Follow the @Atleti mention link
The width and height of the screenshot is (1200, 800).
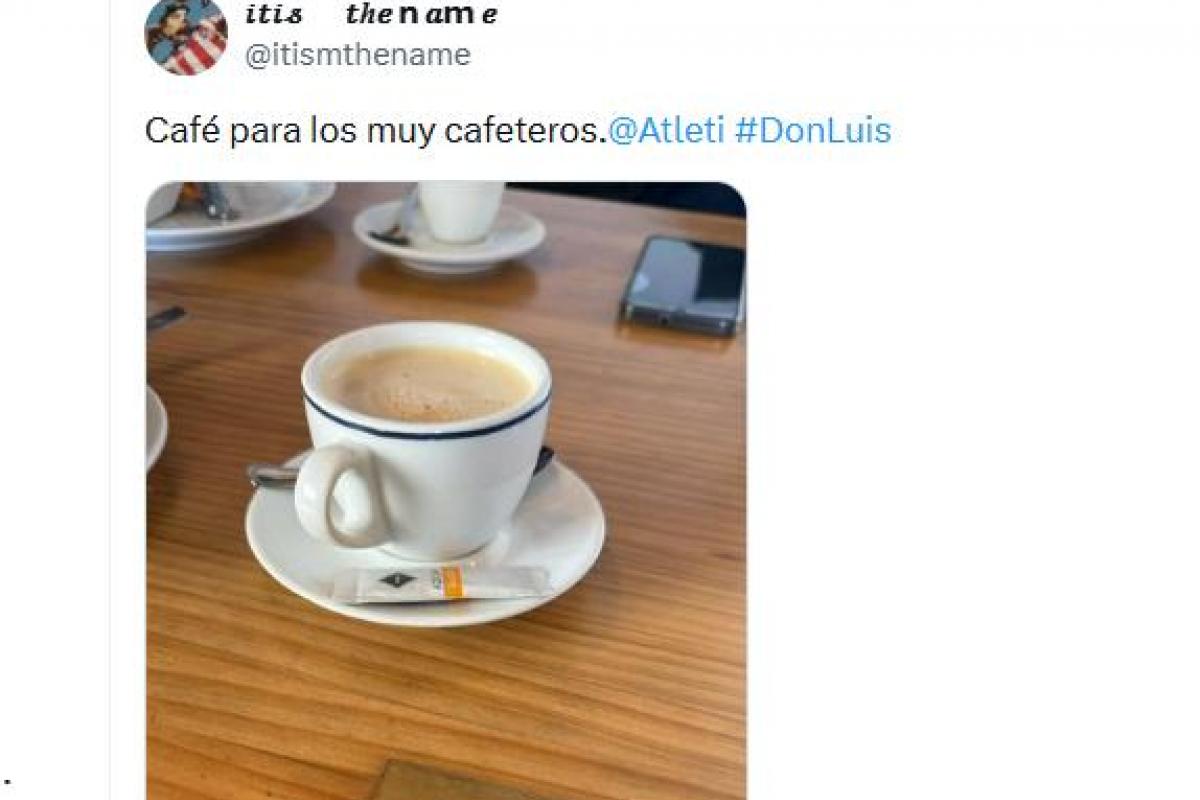[666, 131]
